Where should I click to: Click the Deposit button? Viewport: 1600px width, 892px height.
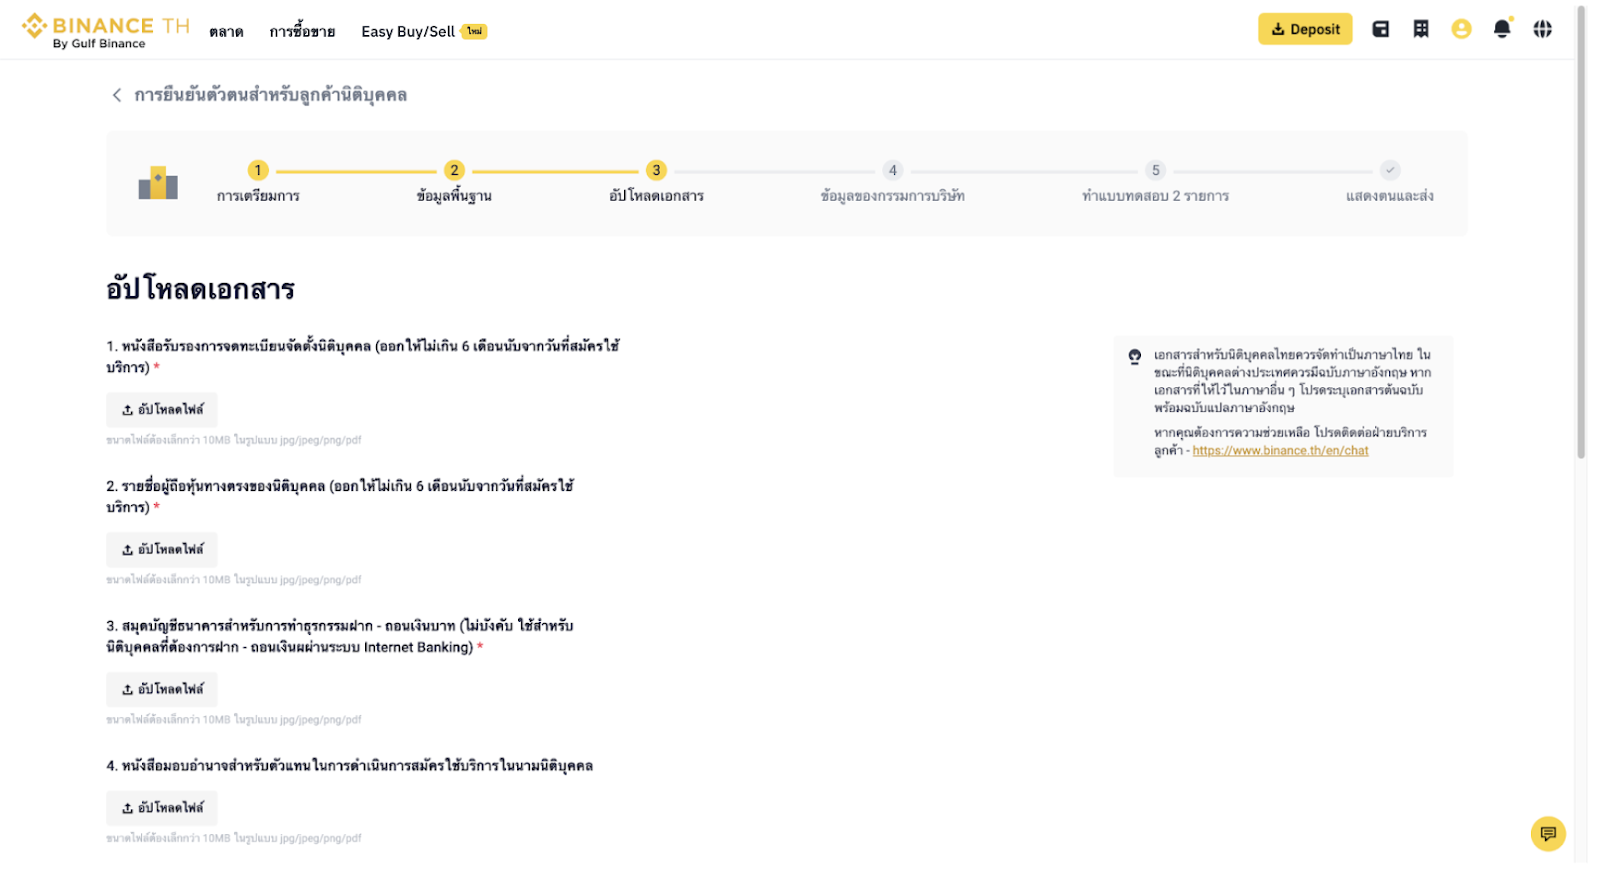click(1305, 29)
